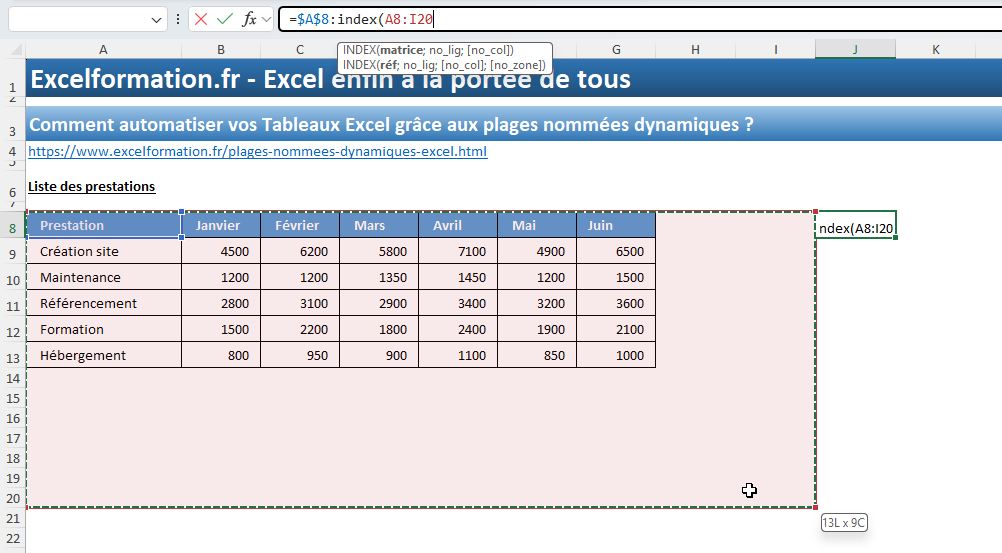
Task: Click the Février header cell
Action: pos(300,225)
